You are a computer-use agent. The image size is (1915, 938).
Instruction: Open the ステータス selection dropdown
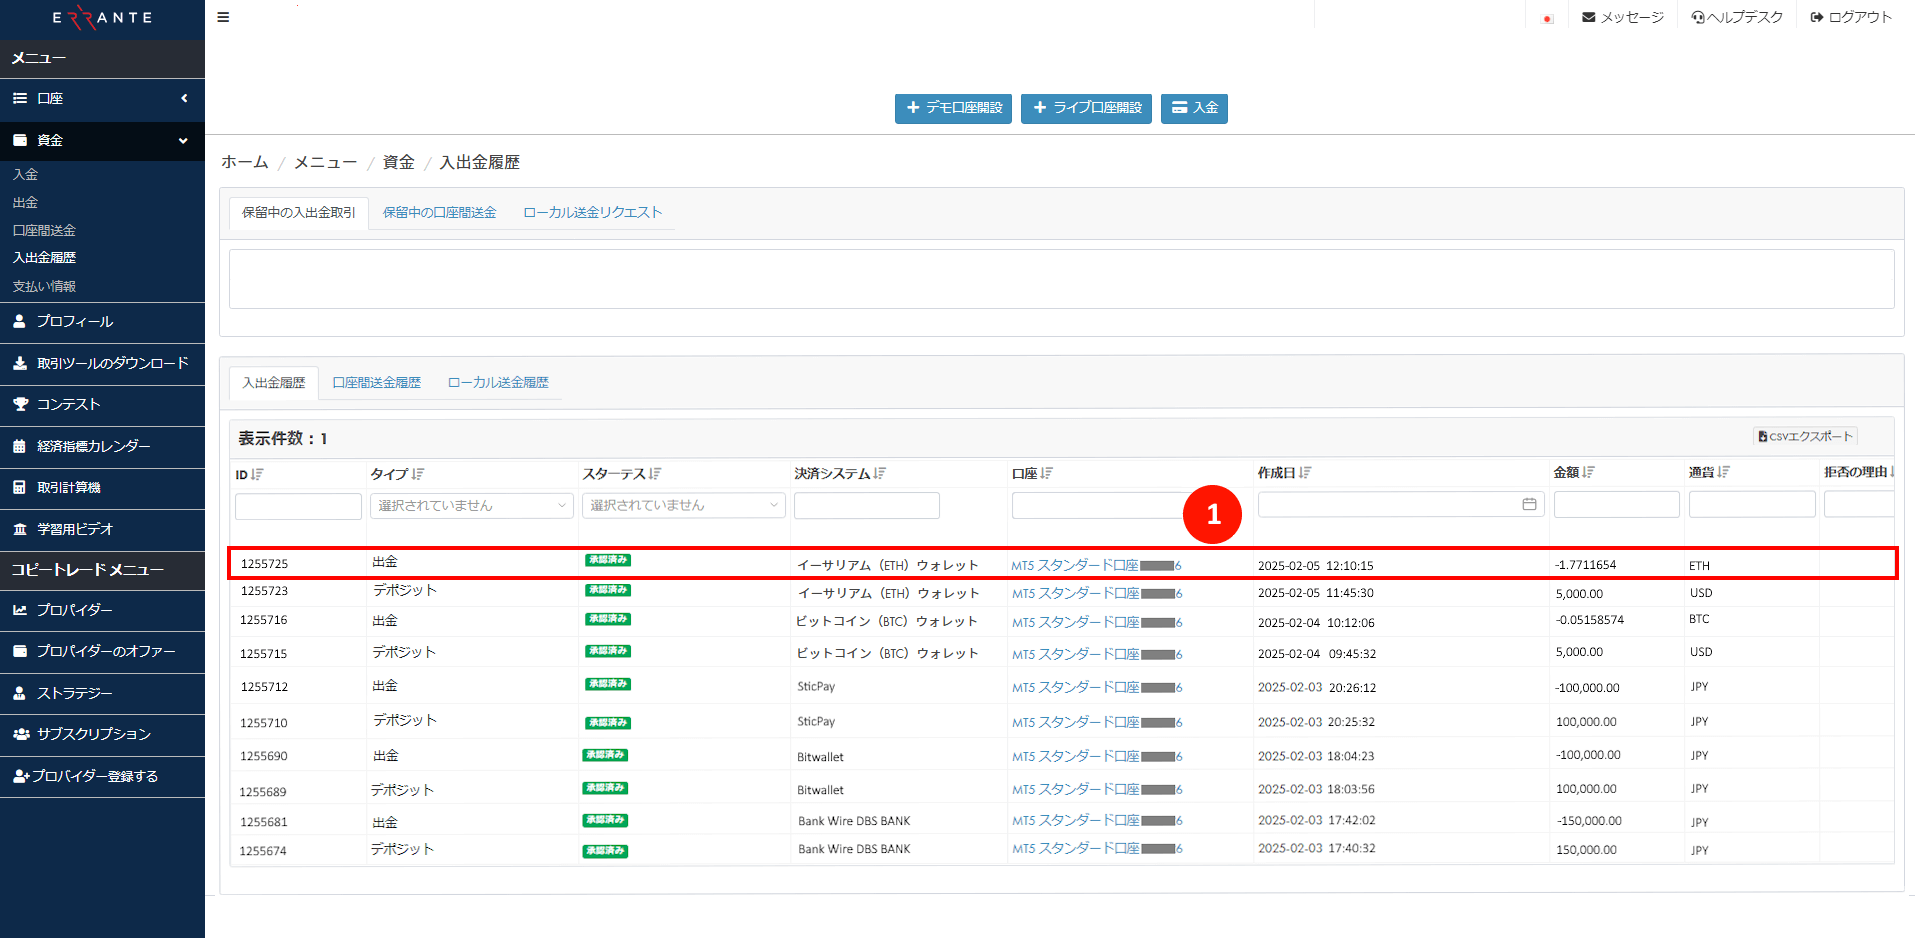[682, 505]
